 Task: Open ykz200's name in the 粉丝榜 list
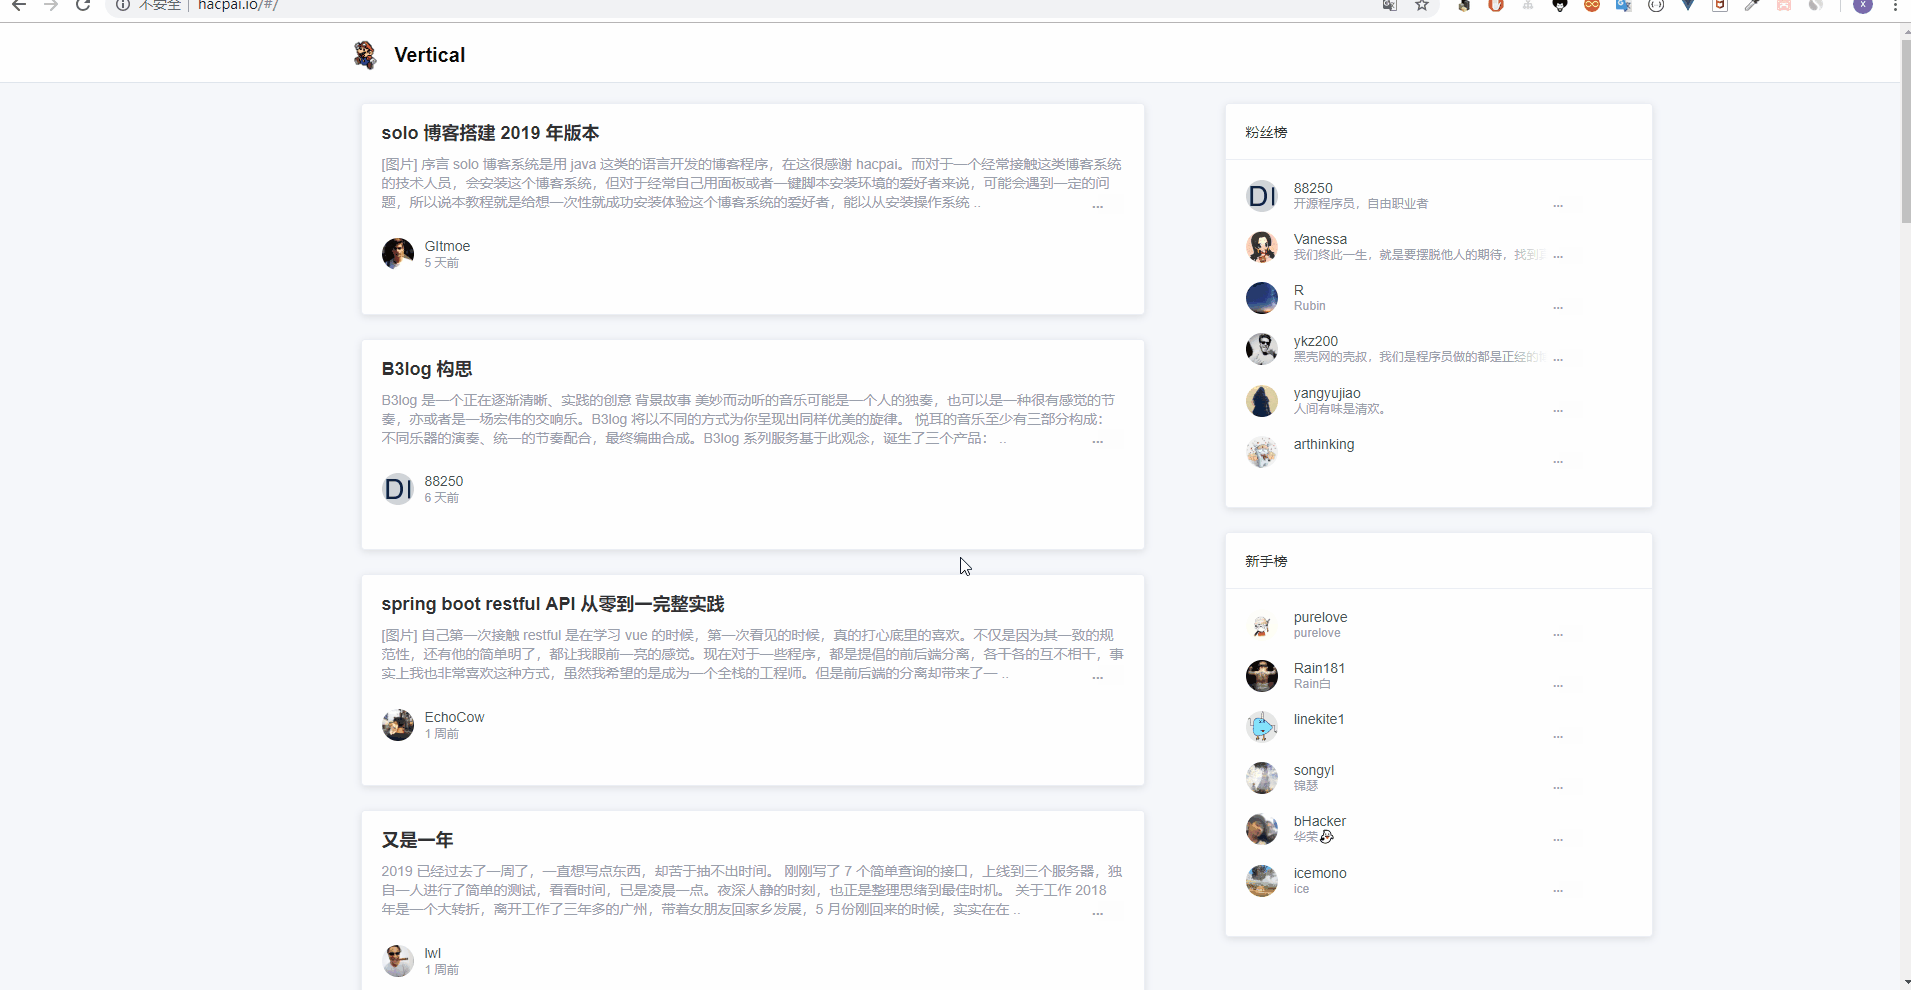[x=1316, y=341]
